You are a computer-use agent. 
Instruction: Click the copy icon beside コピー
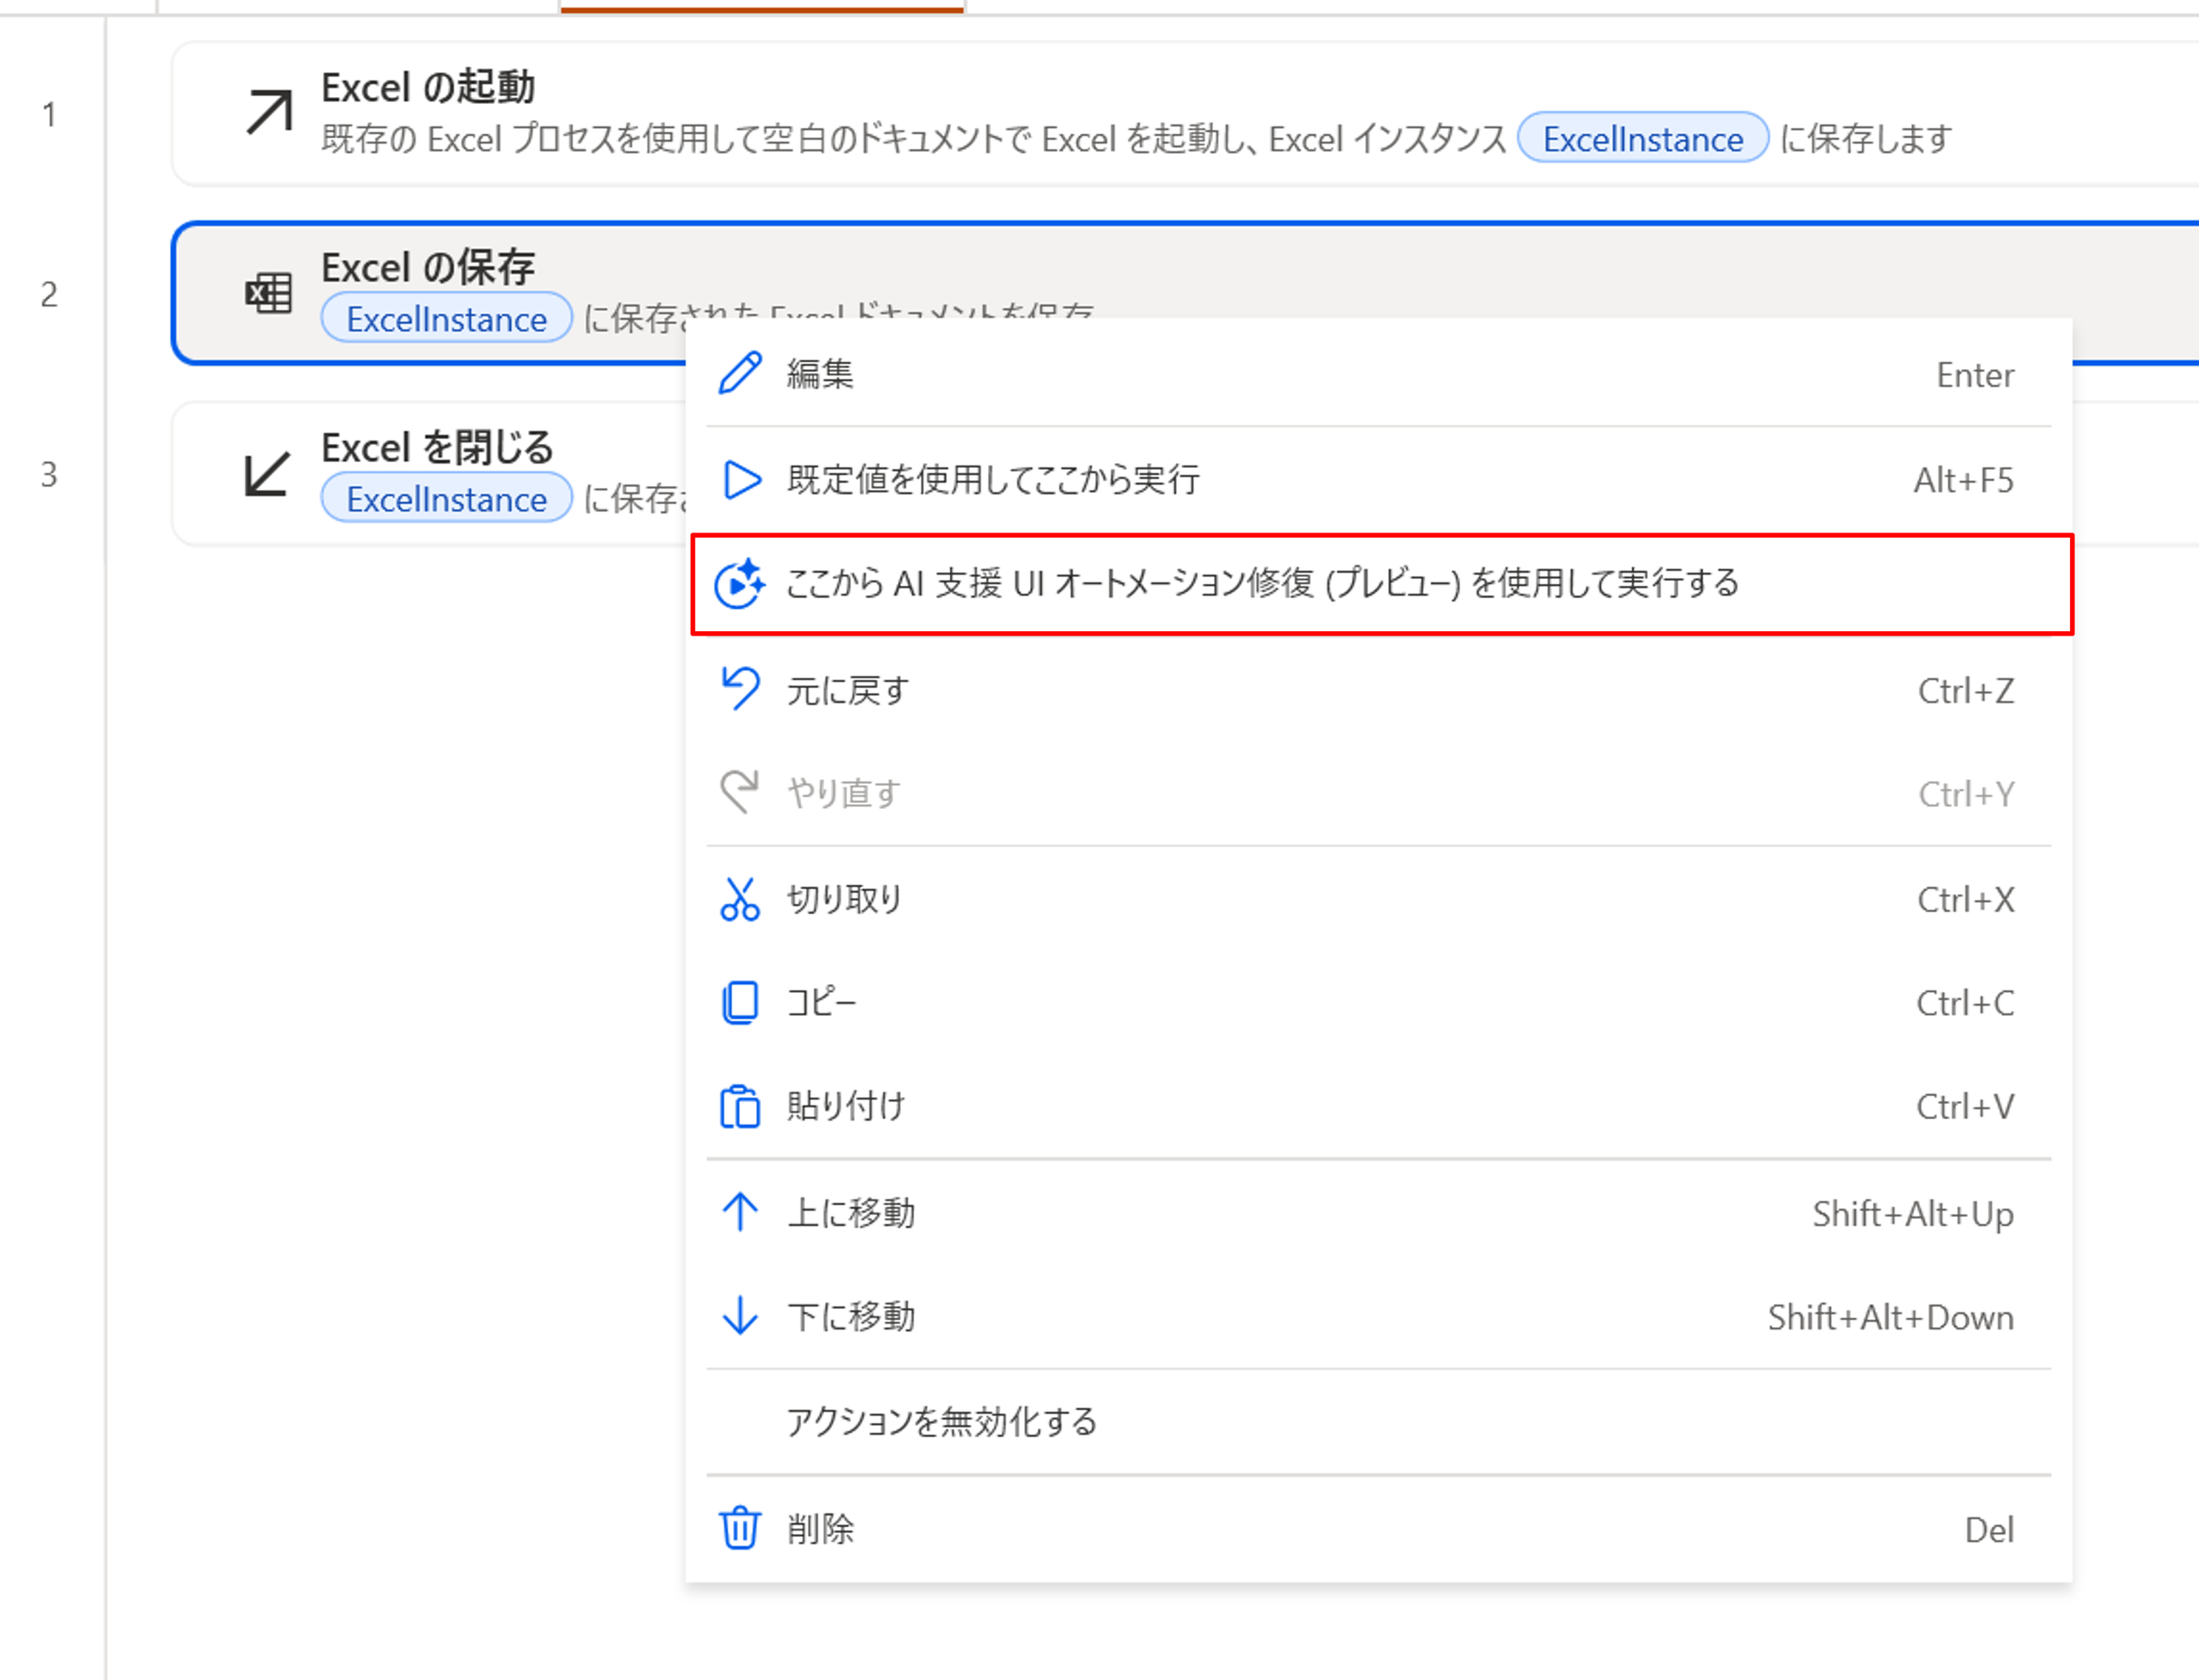(x=740, y=1003)
